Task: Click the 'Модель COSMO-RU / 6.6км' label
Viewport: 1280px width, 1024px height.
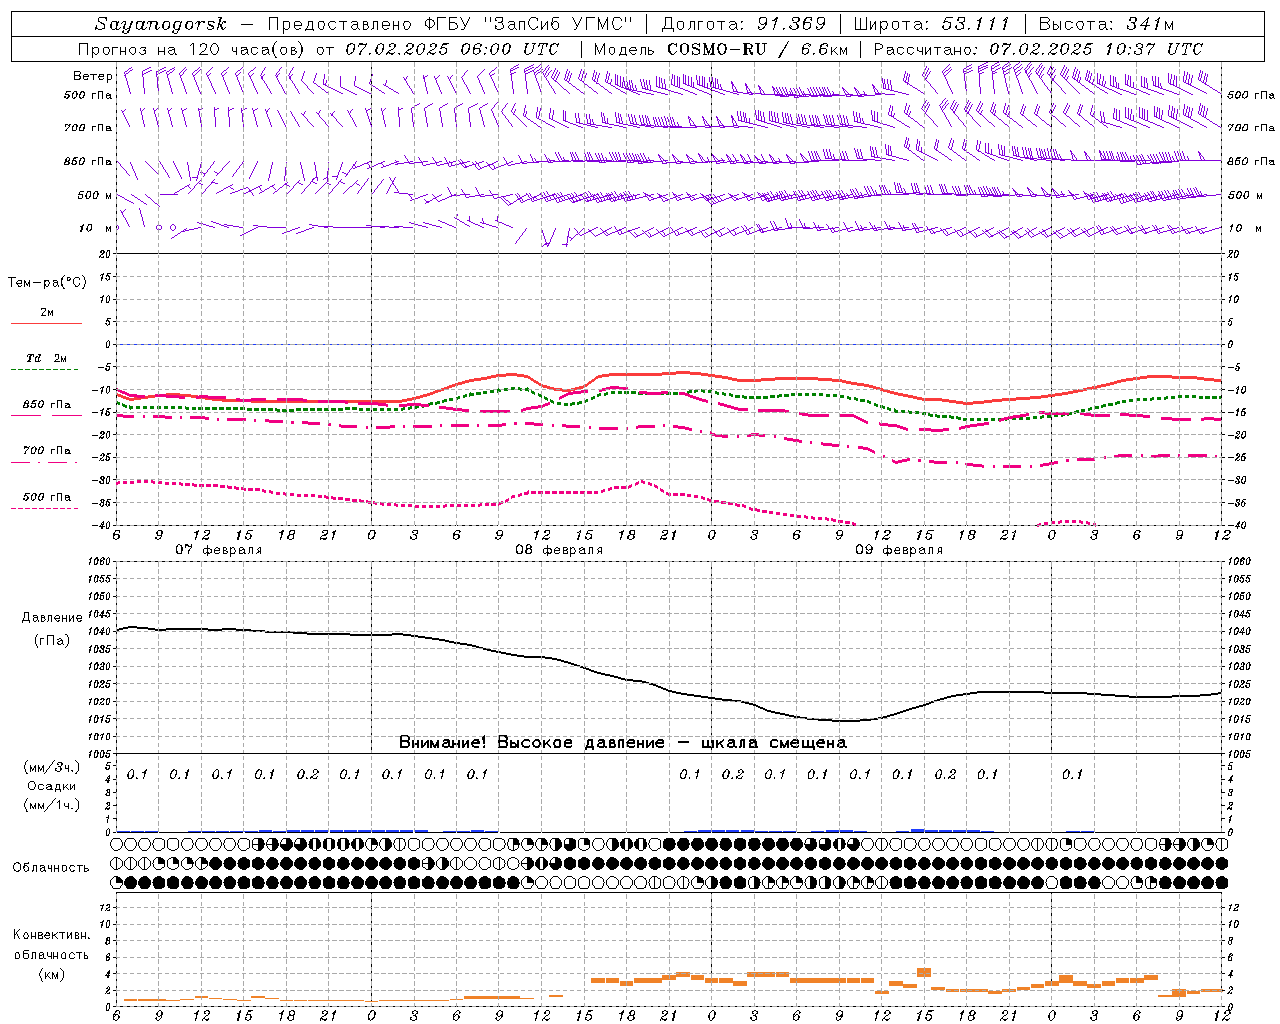Action: coord(721,49)
